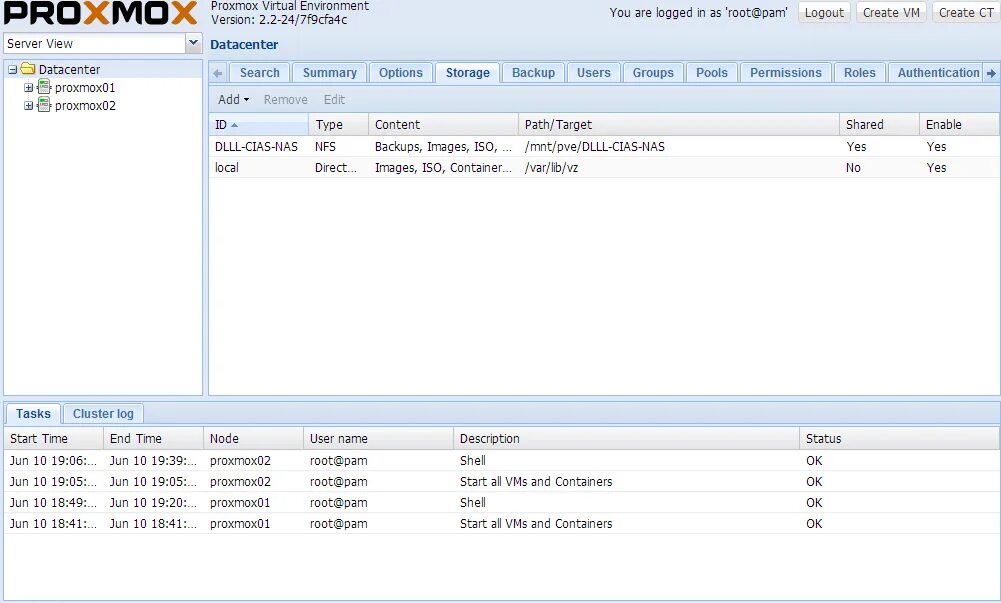This screenshot has width=1001, height=603.
Task: Select proxmox01 in the tree
Action: 85,87
